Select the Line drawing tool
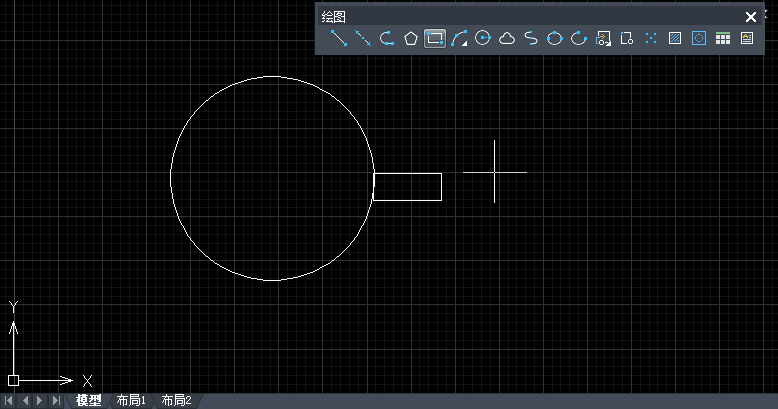The width and height of the screenshot is (778, 409). point(339,39)
